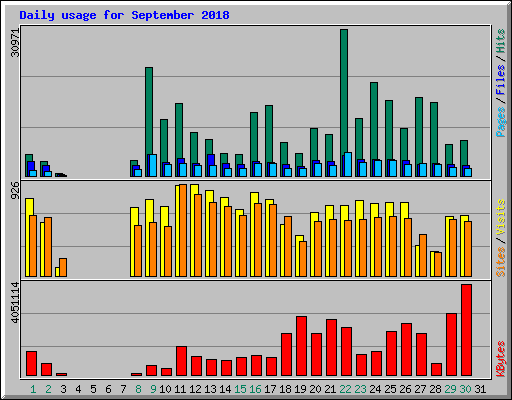Image resolution: width=512 pixels, height=400 pixels.
Task: Click the yellow 'Visits' legend label
Action: (x=501, y=217)
